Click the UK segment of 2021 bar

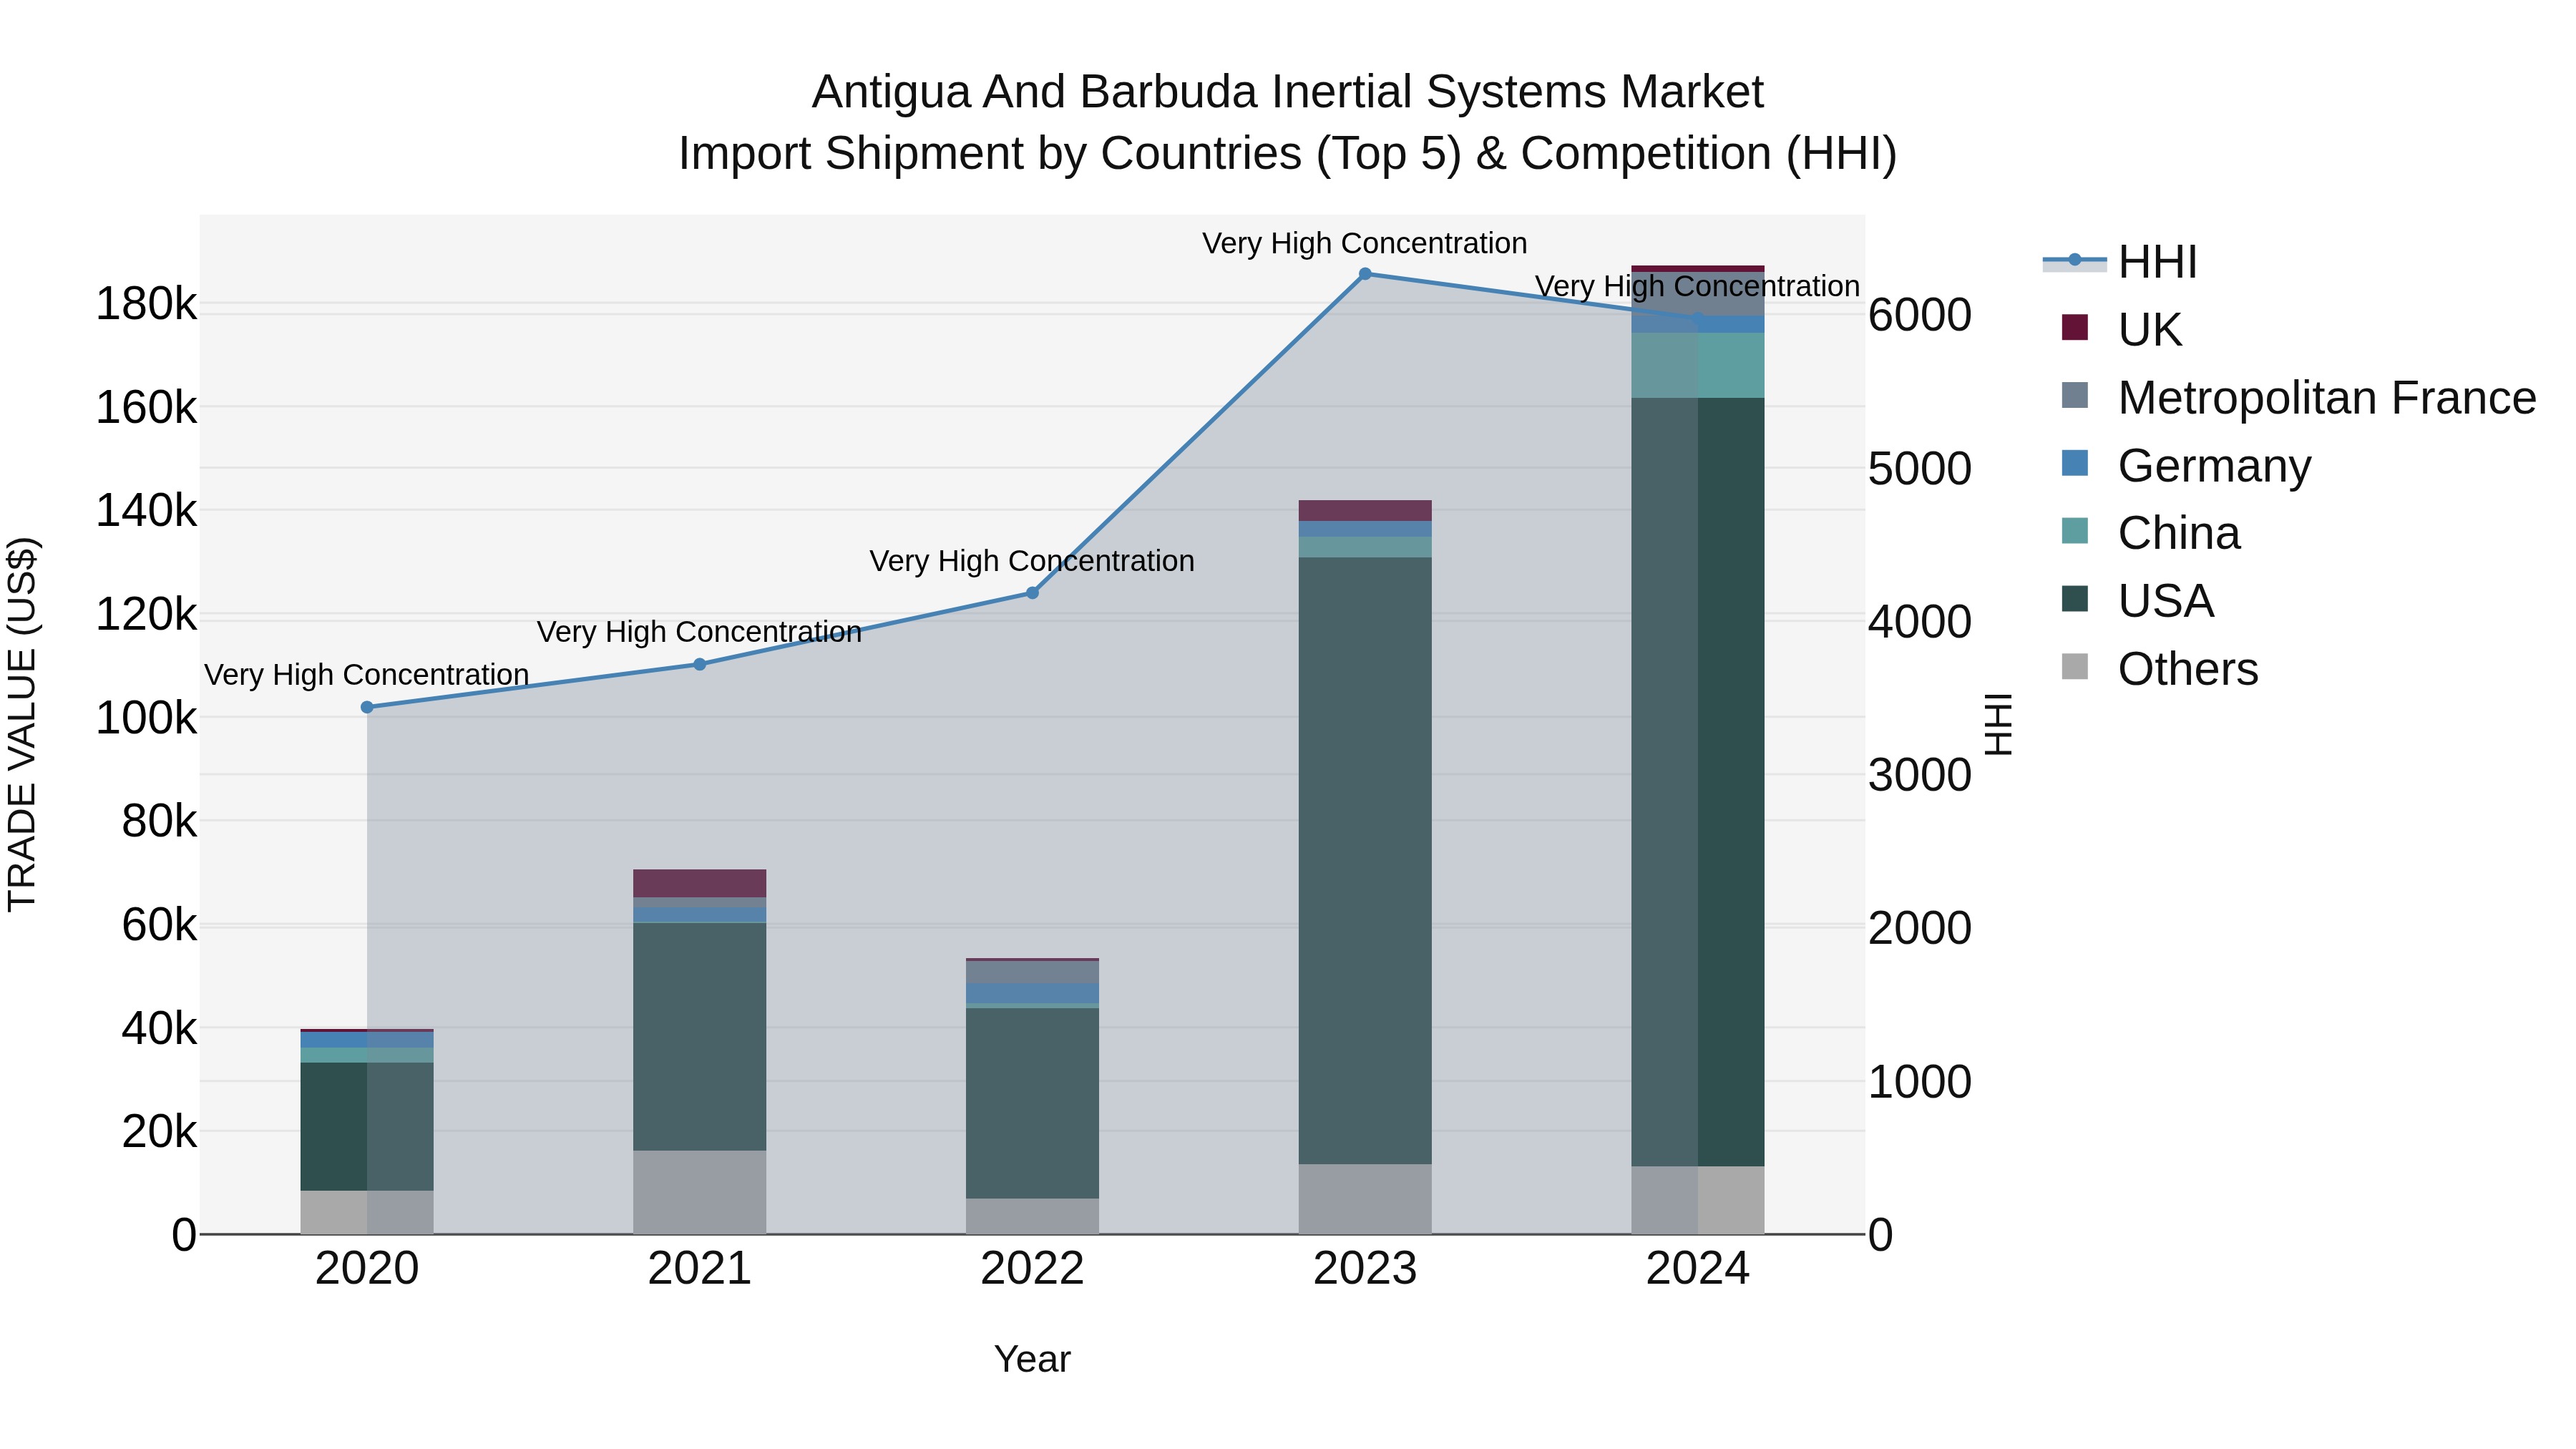point(700,883)
